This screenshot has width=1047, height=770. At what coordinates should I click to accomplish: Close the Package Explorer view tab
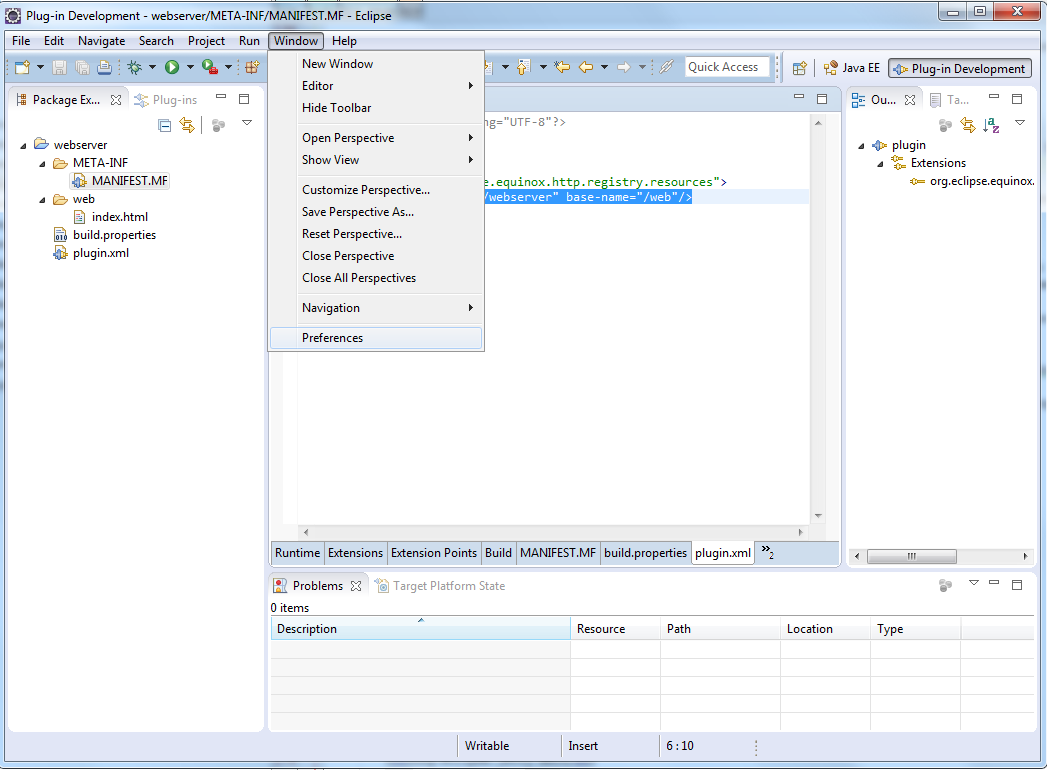[116, 100]
